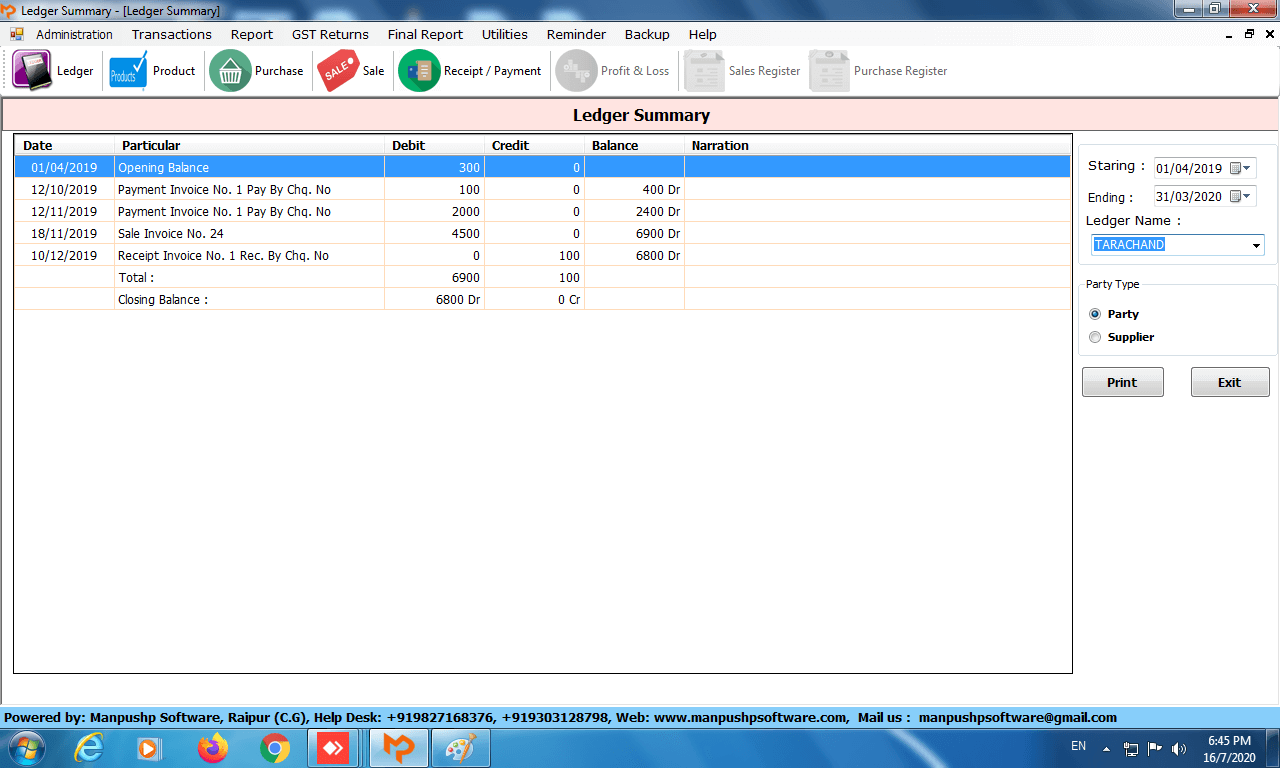Open the Paint taskbar icon

tap(460, 748)
